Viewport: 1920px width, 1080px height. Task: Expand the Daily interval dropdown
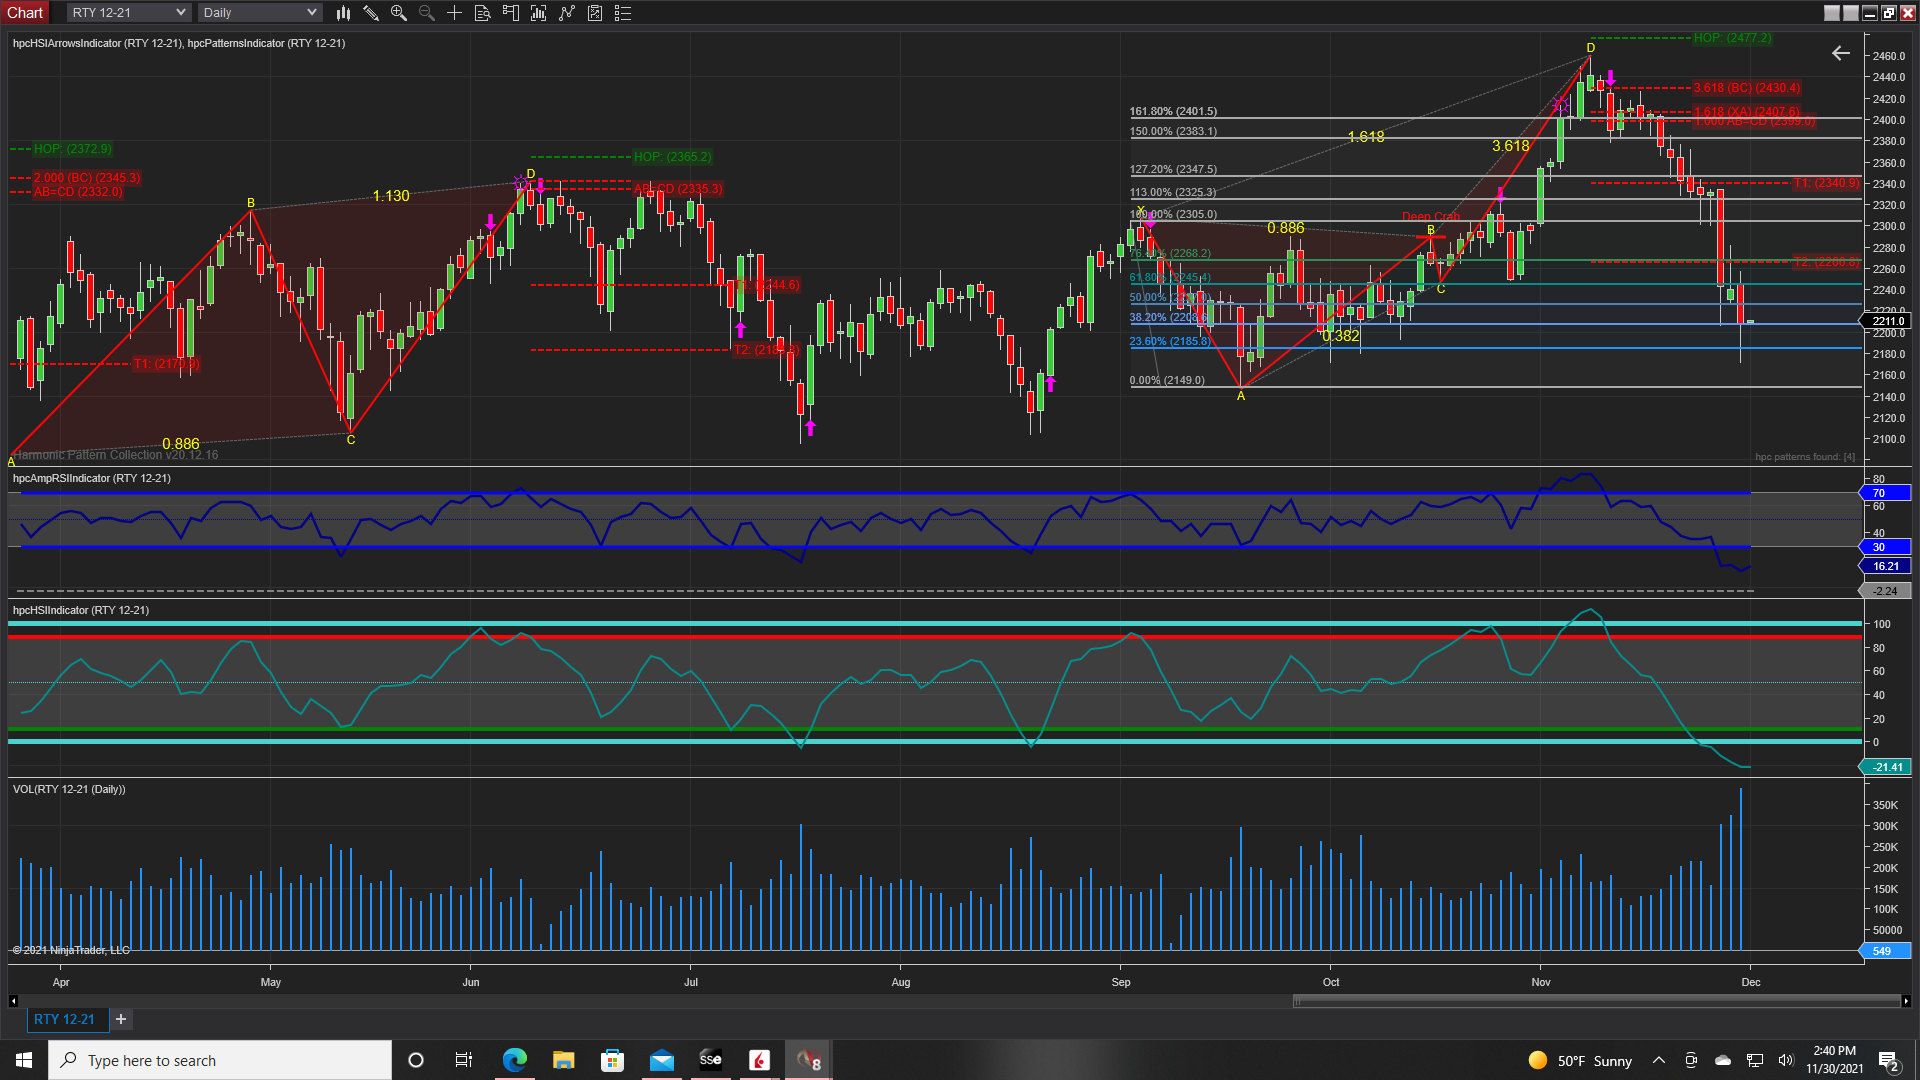[311, 13]
